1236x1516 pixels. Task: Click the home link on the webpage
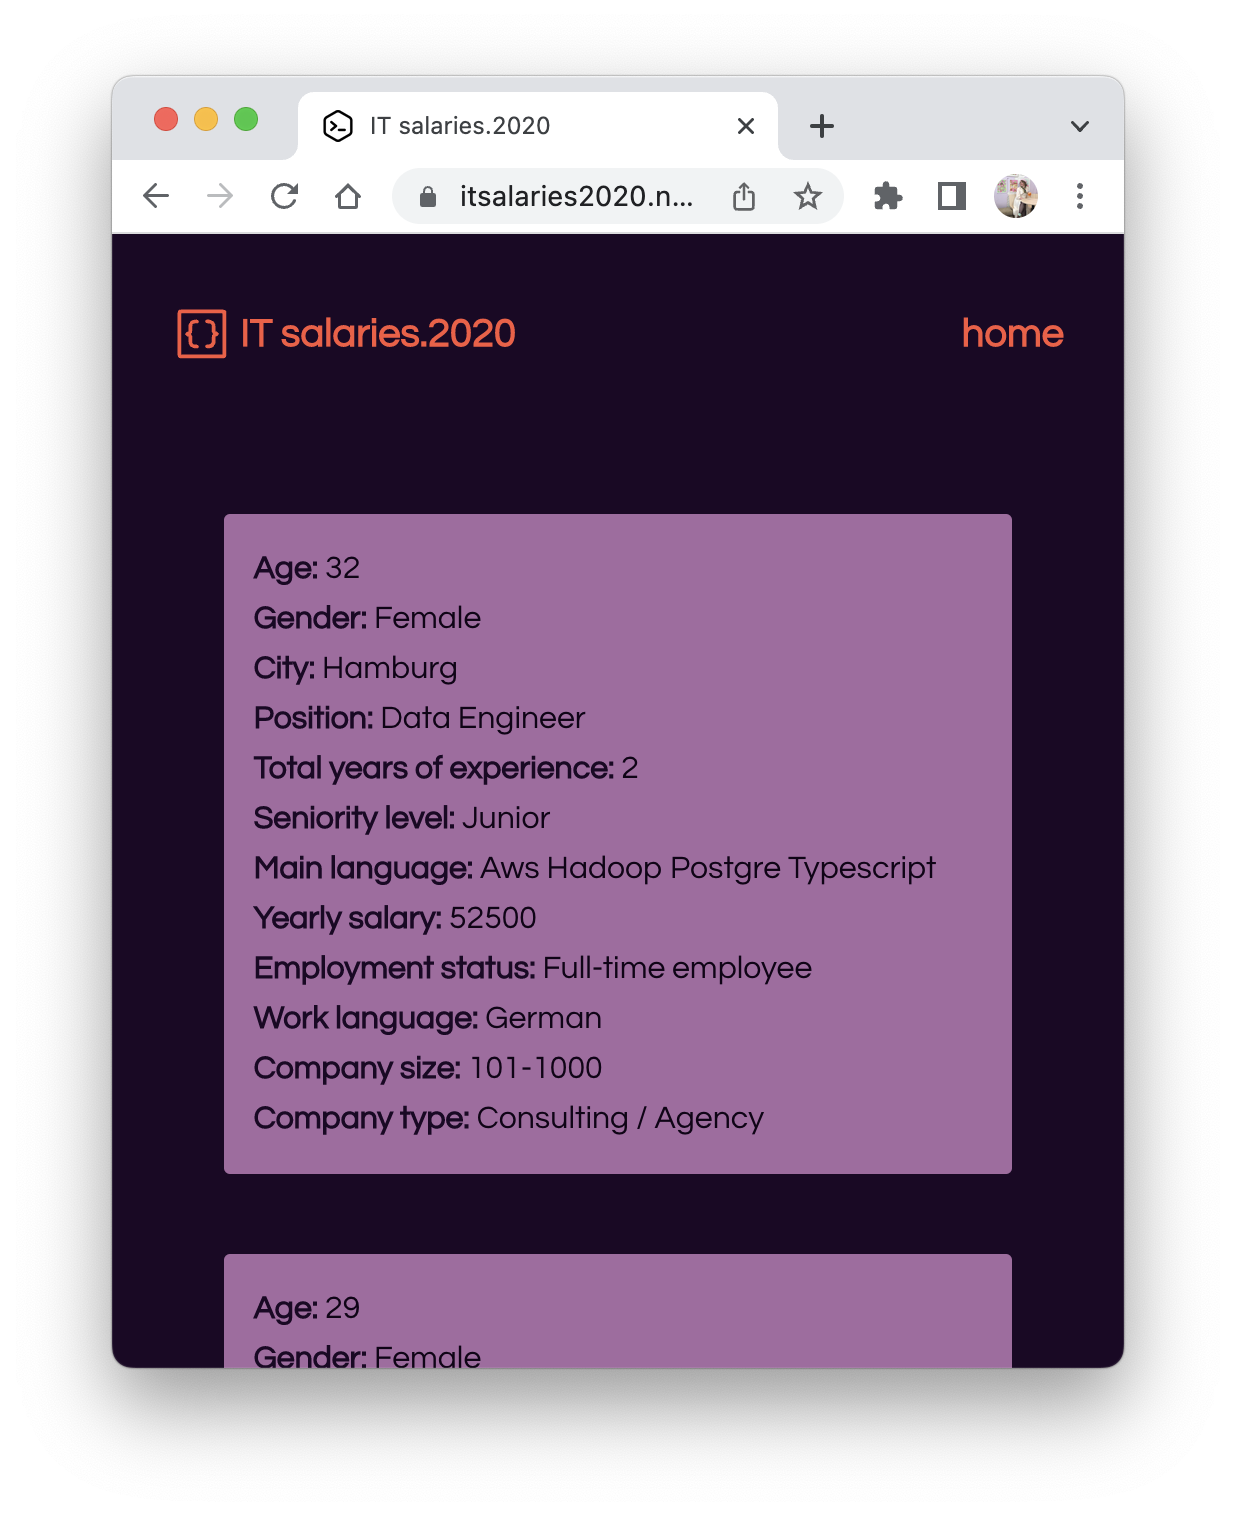(x=1012, y=334)
